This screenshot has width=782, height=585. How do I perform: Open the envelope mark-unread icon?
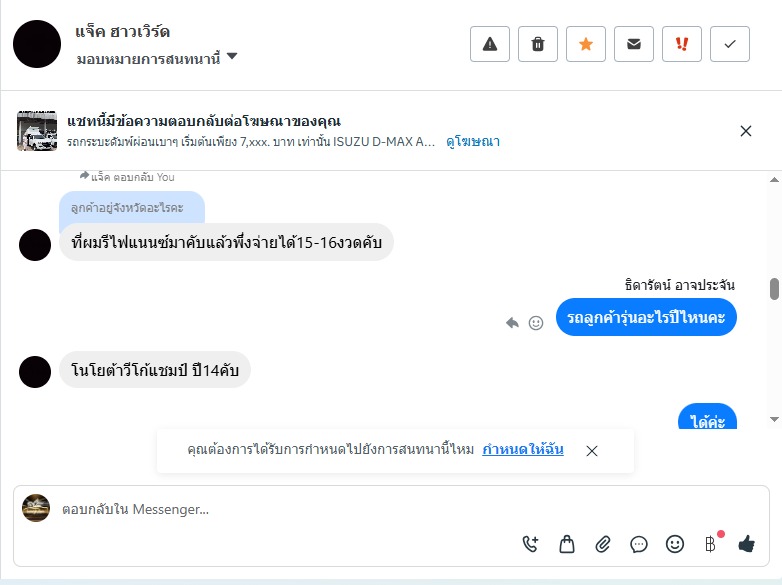[x=634, y=44]
